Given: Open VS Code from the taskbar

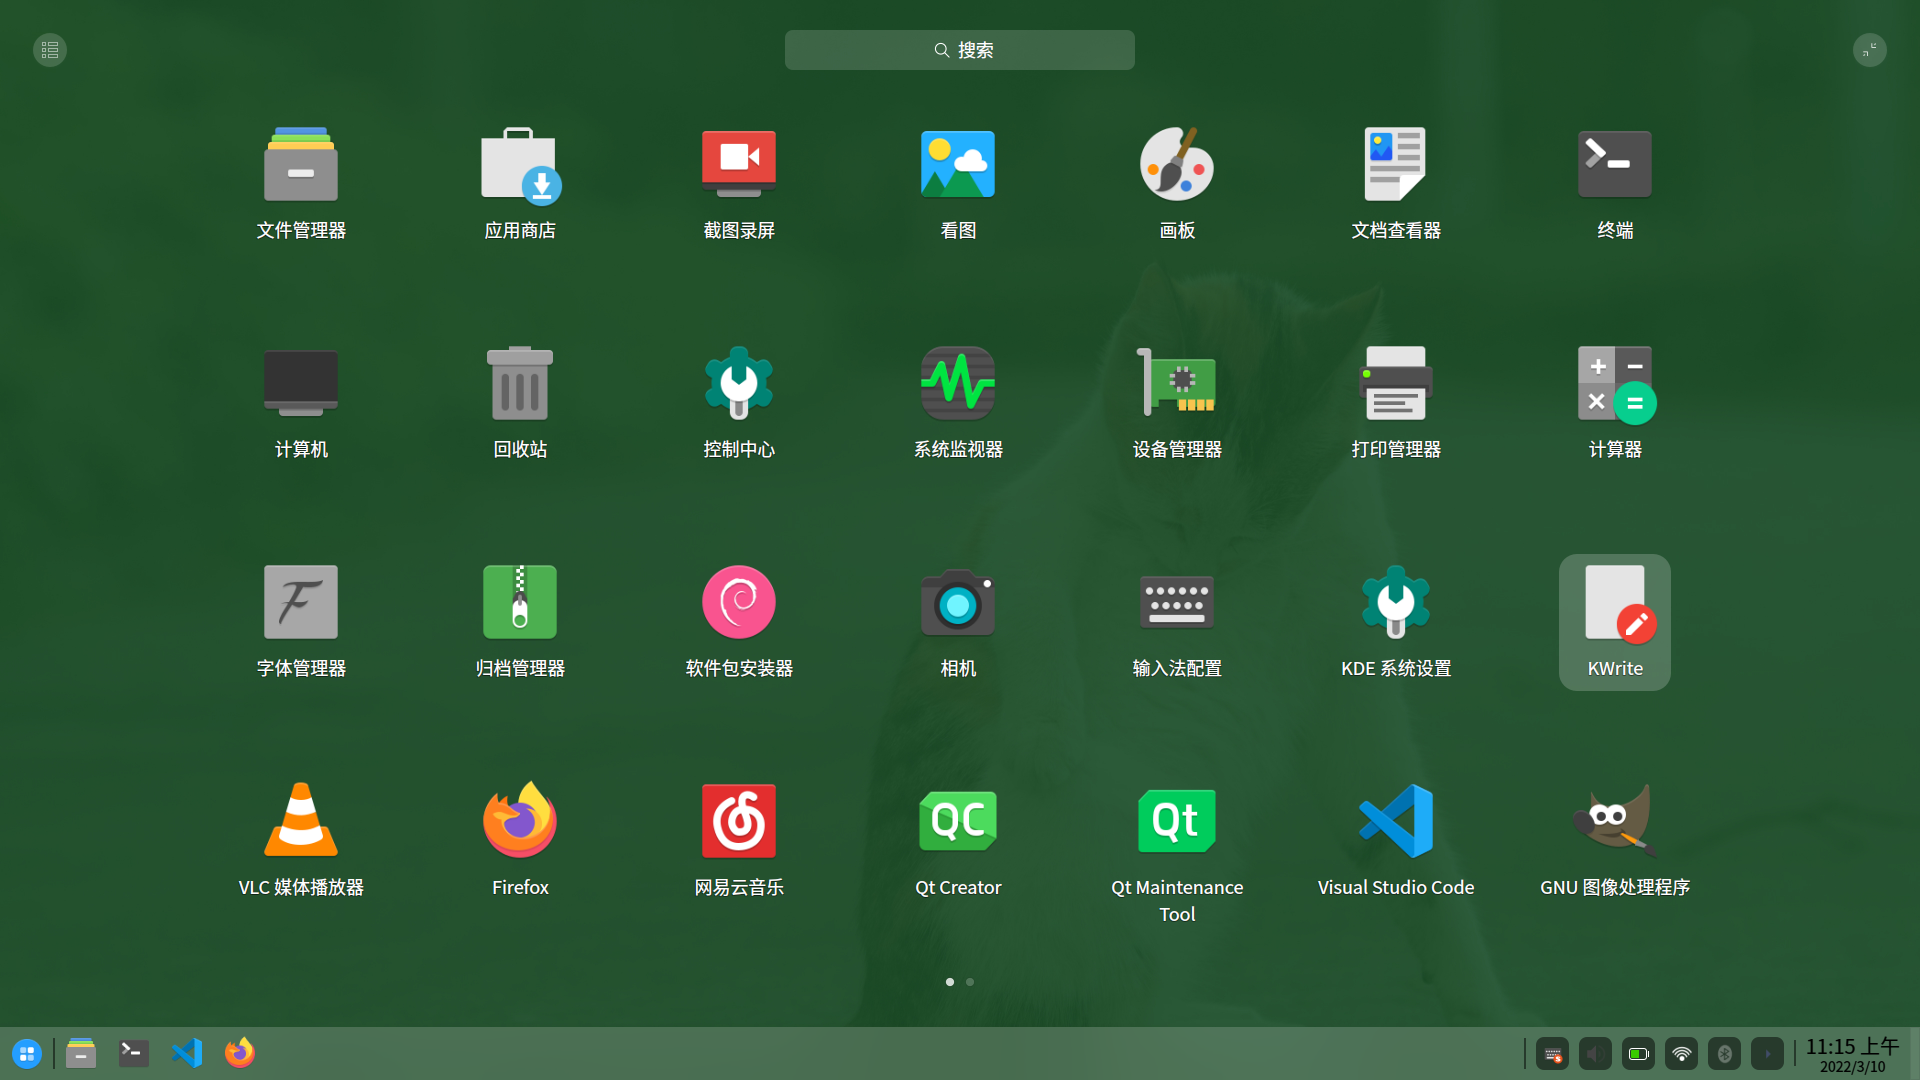Looking at the screenshot, I should click(x=187, y=1053).
